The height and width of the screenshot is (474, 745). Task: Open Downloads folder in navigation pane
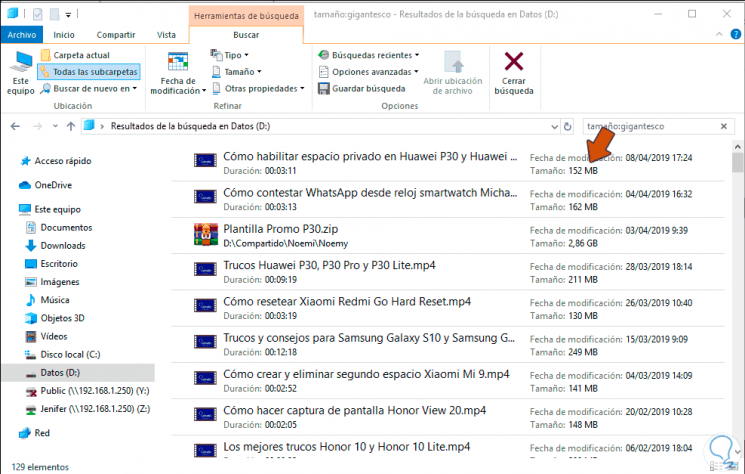tap(63, 246)
